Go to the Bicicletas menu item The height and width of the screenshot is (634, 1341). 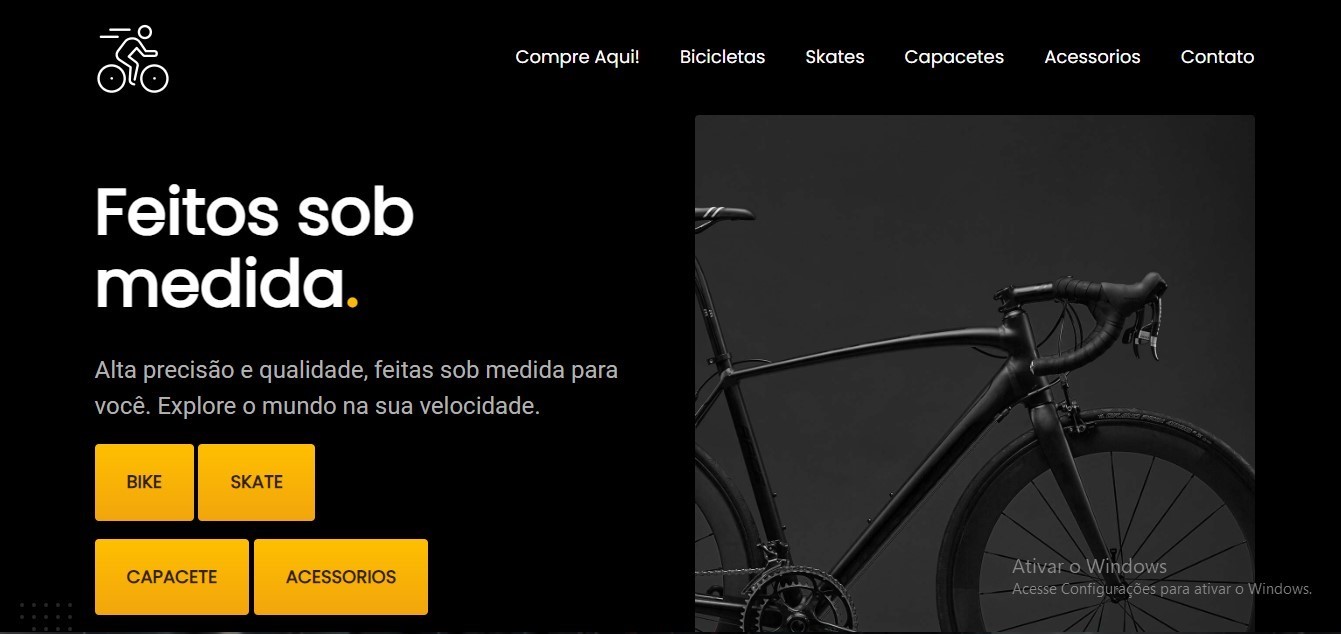[x=722, y=57]
